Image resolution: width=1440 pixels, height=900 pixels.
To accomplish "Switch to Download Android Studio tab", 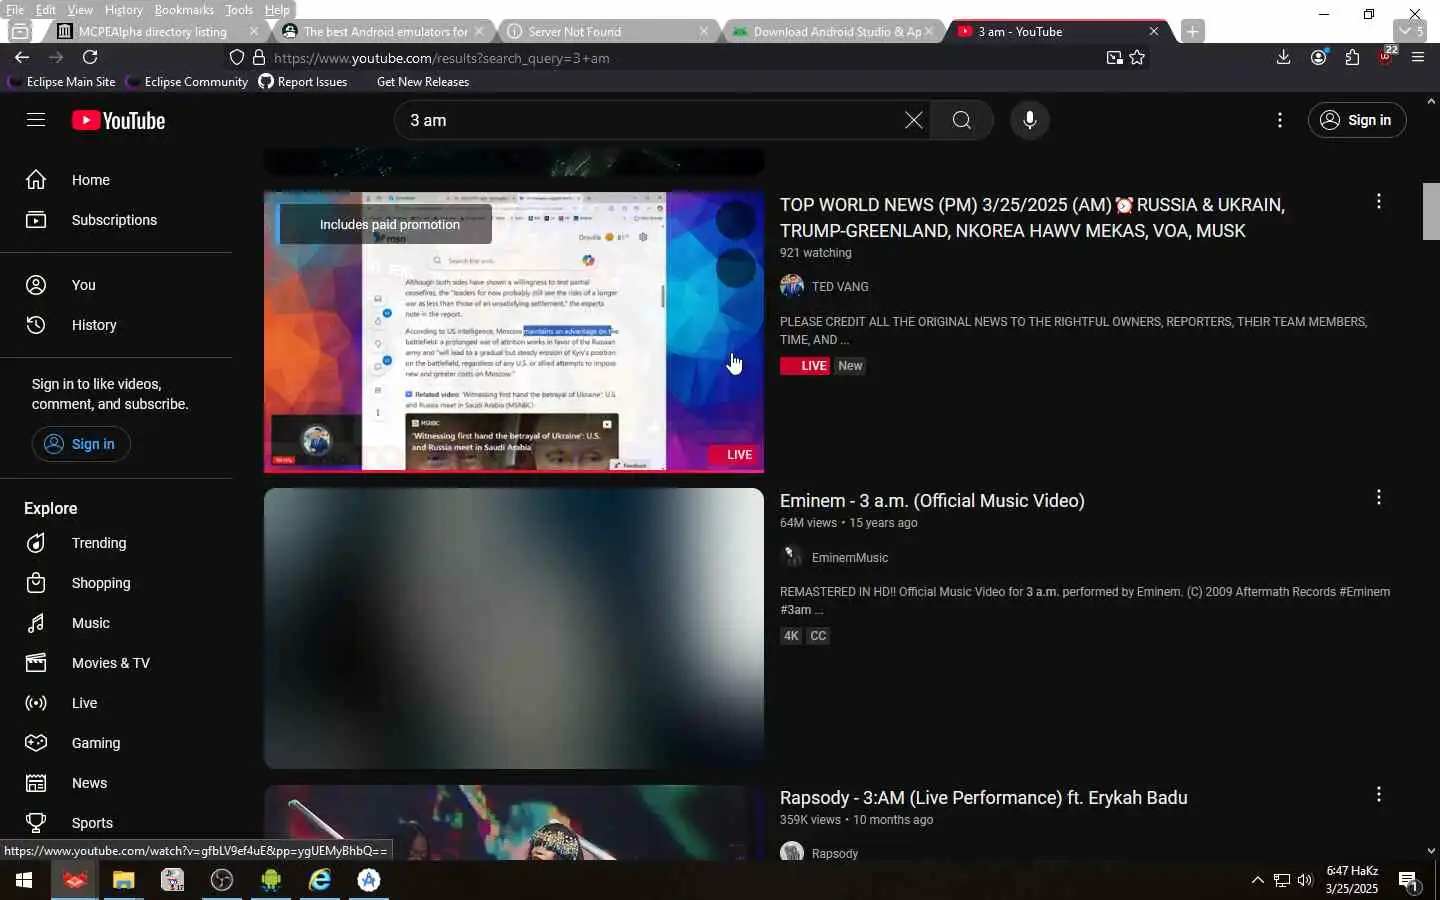I will 833,31.
